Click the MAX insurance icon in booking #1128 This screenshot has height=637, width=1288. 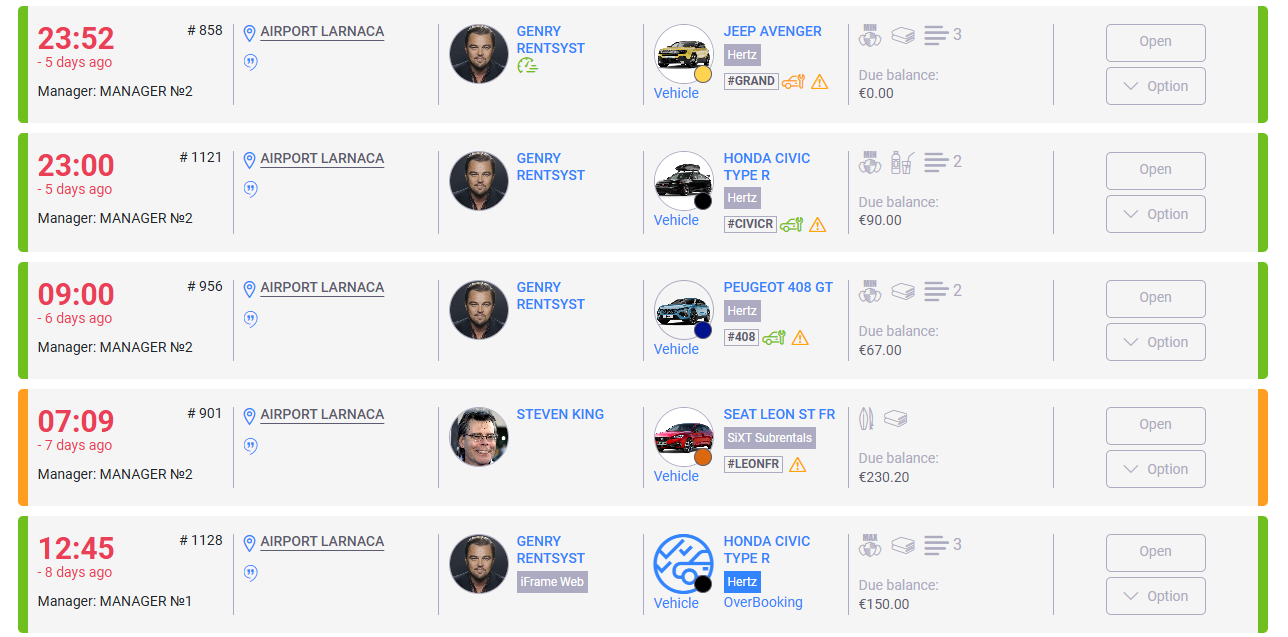870,545
